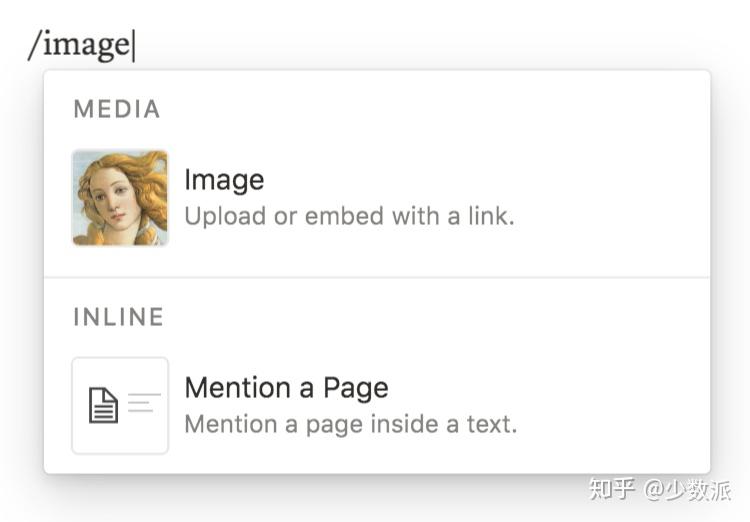Click the @少数派 watermark text

pos(688,489)
